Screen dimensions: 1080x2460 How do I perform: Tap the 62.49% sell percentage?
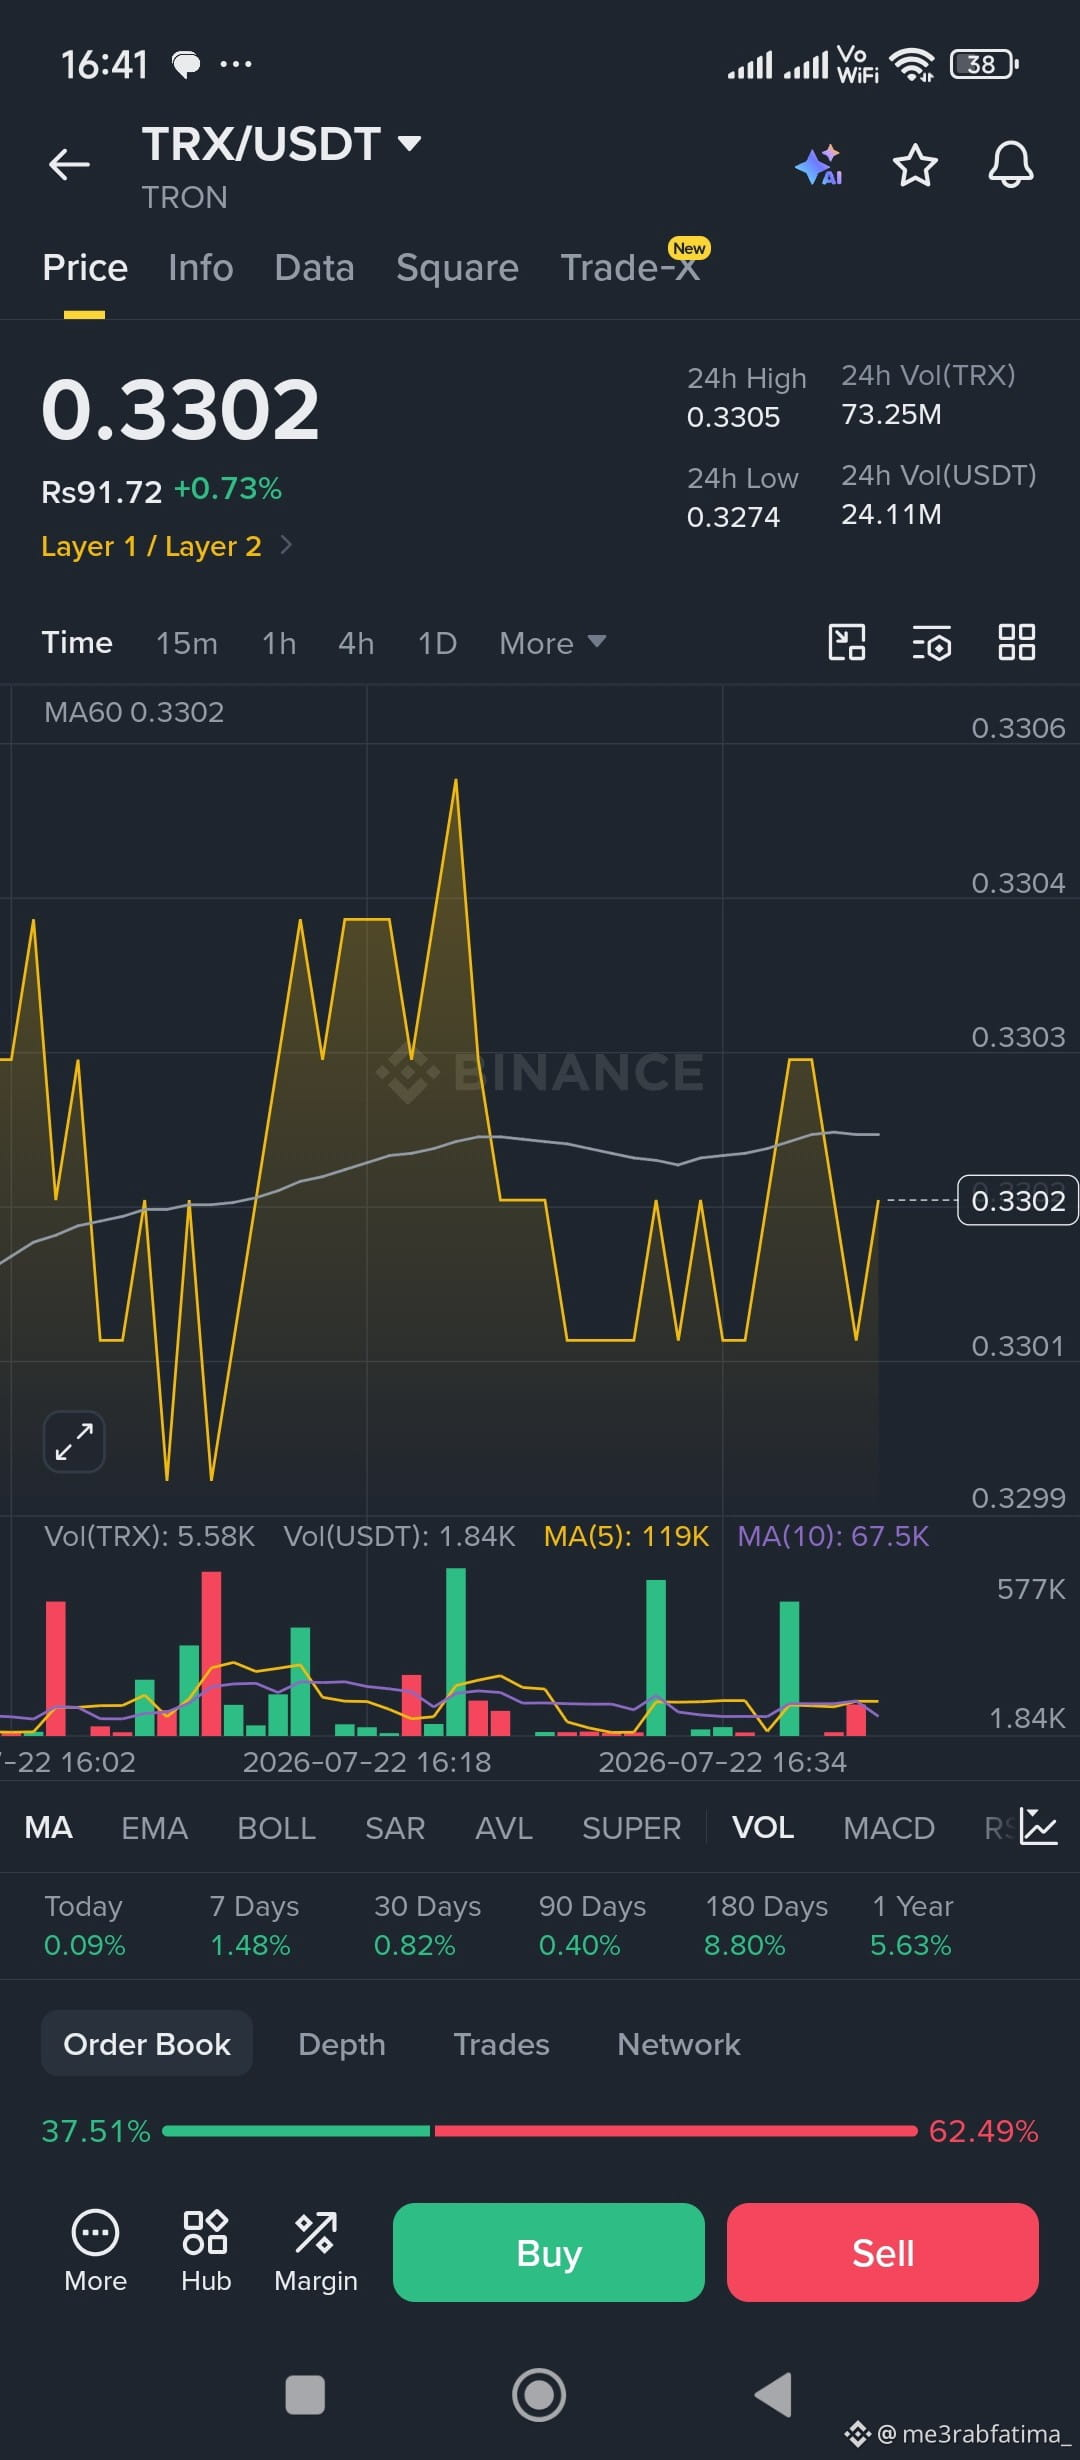pos(983,2131)
